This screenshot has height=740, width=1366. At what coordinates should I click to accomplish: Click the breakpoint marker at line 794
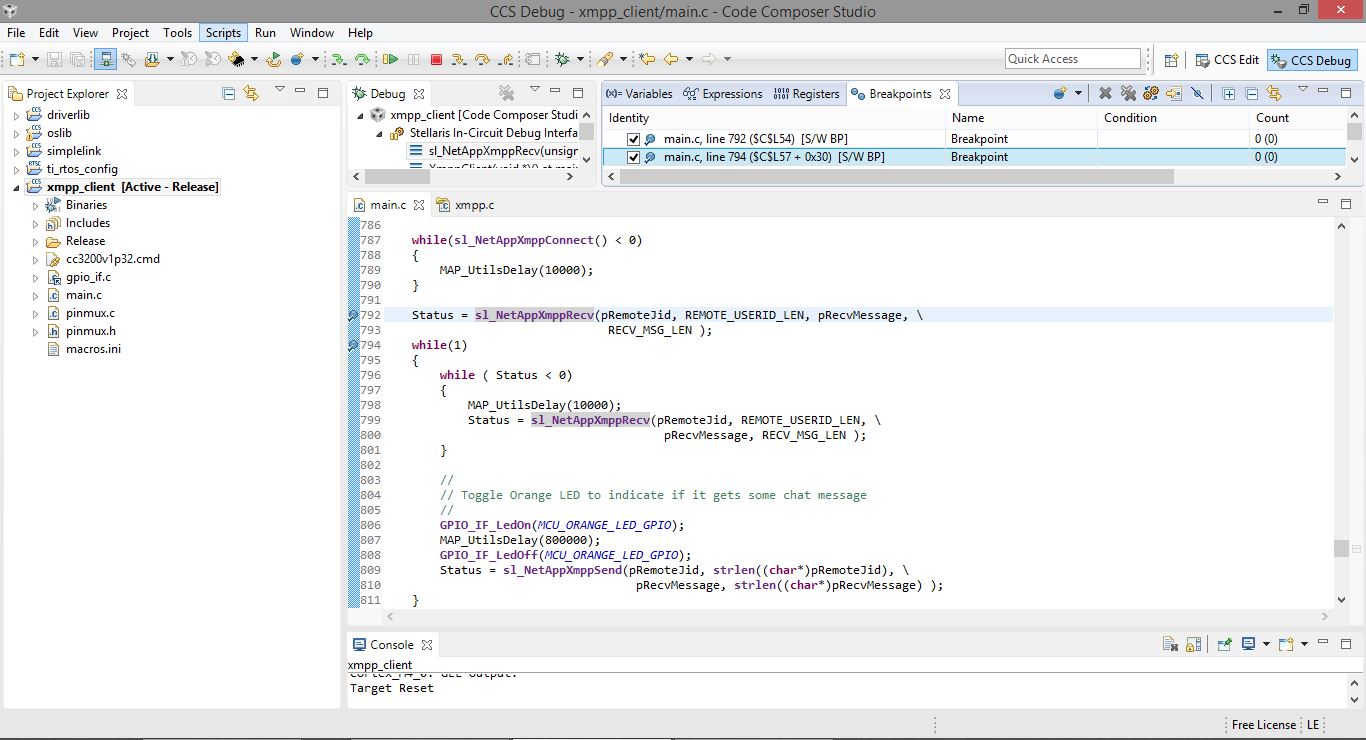(x=353, y=345)
